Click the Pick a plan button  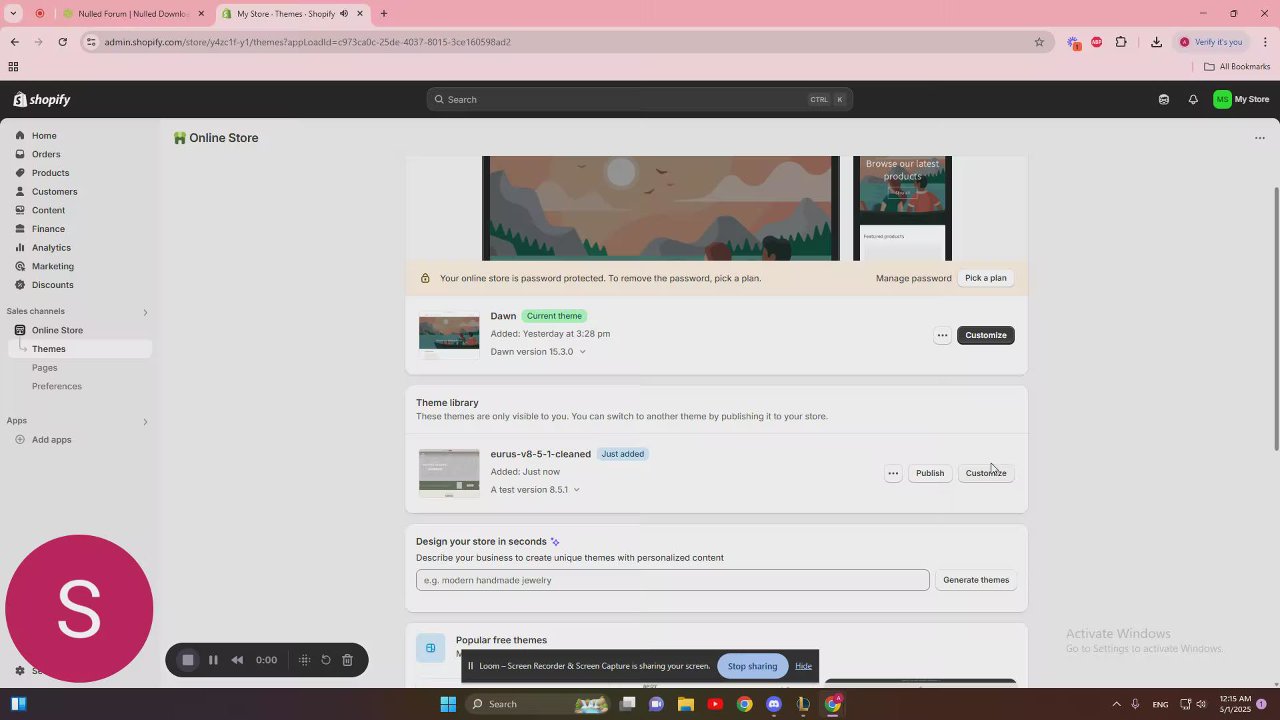click(x=986, y=278)
